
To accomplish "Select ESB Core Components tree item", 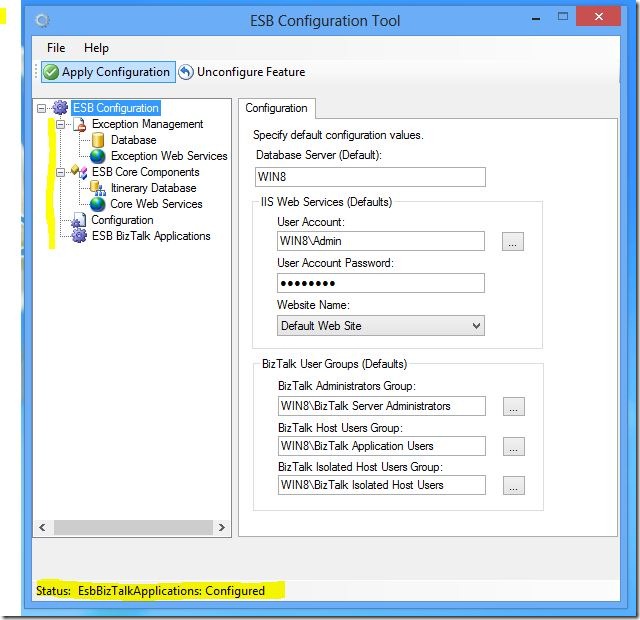I will [x=146, y=172].
